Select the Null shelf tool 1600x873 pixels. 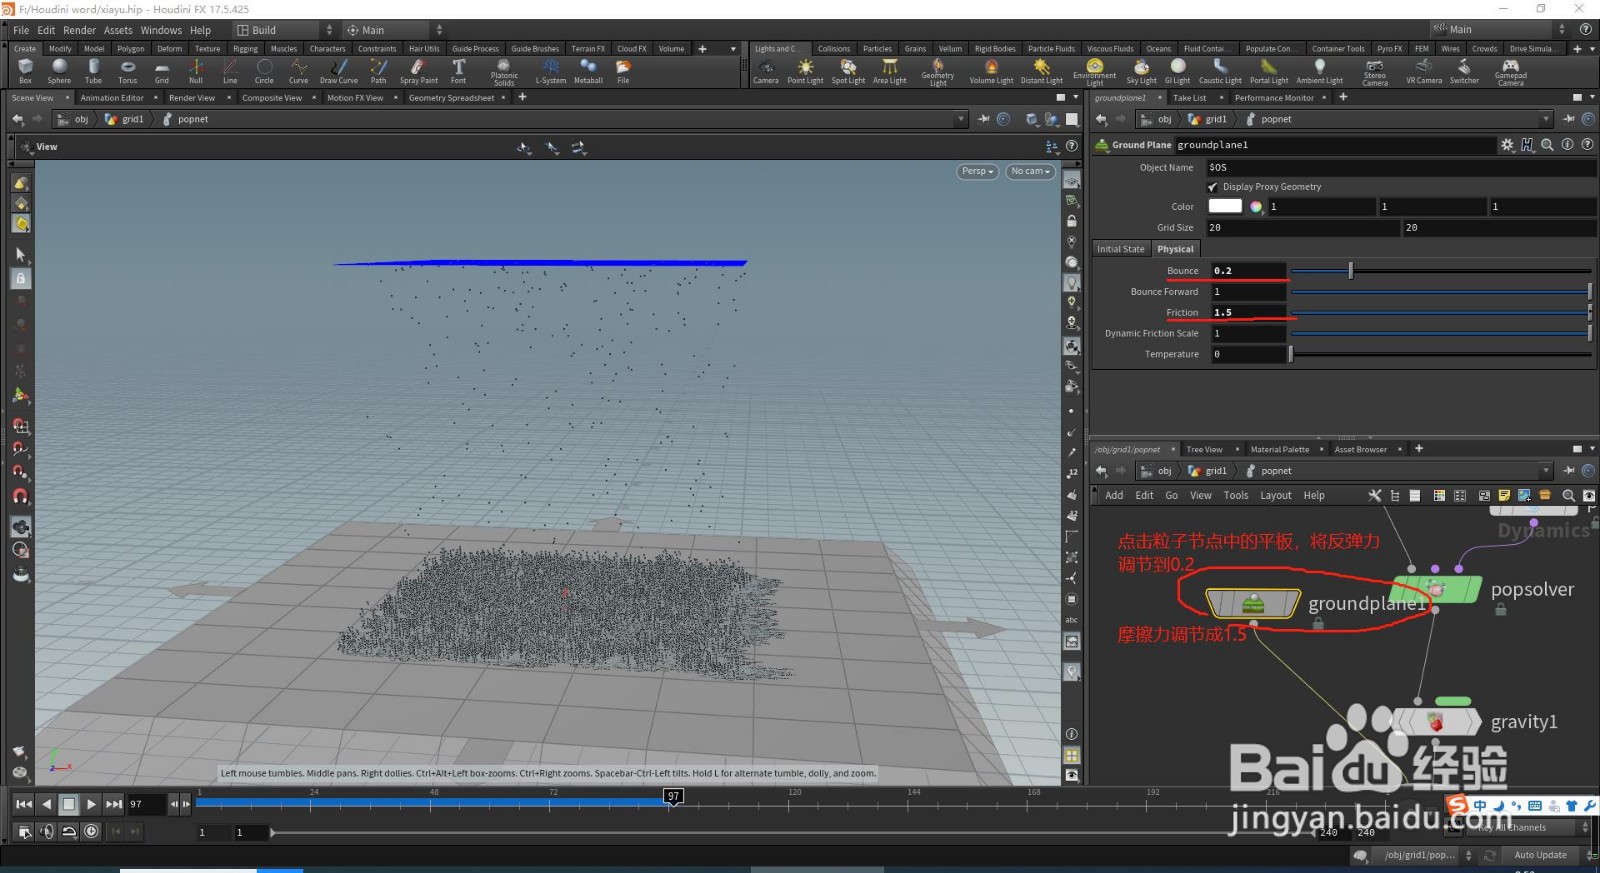click(x=196, y=71)
